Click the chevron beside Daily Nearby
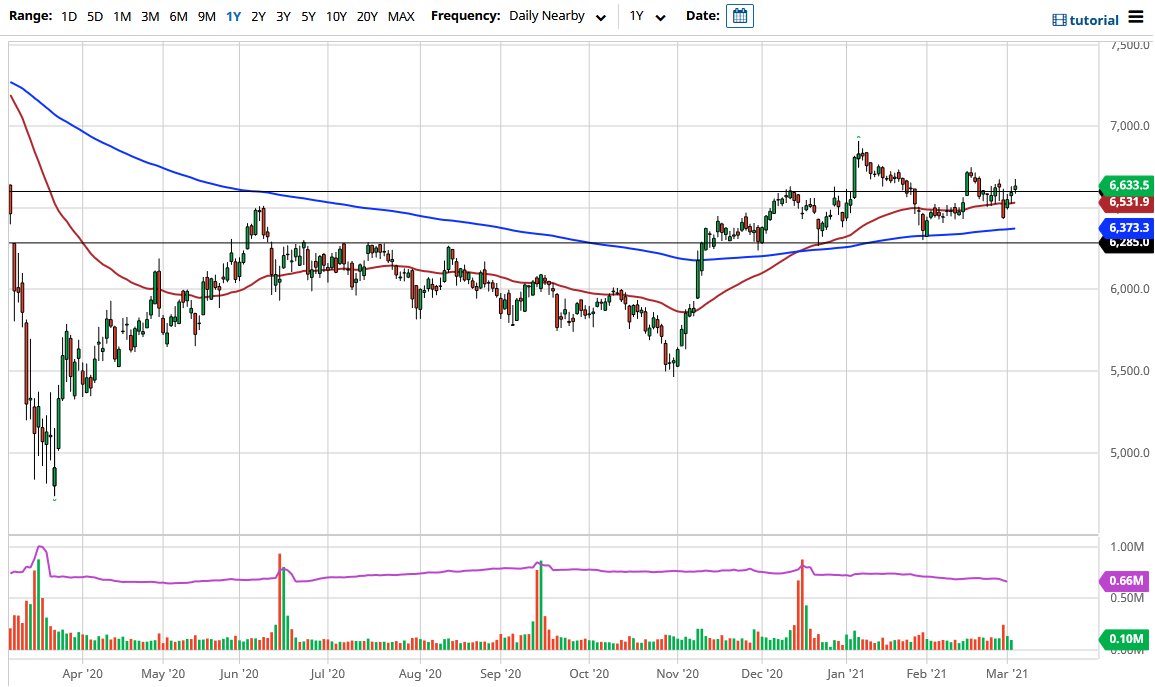The height and width of the screenshot is (687, 1155). pos(601,17)
